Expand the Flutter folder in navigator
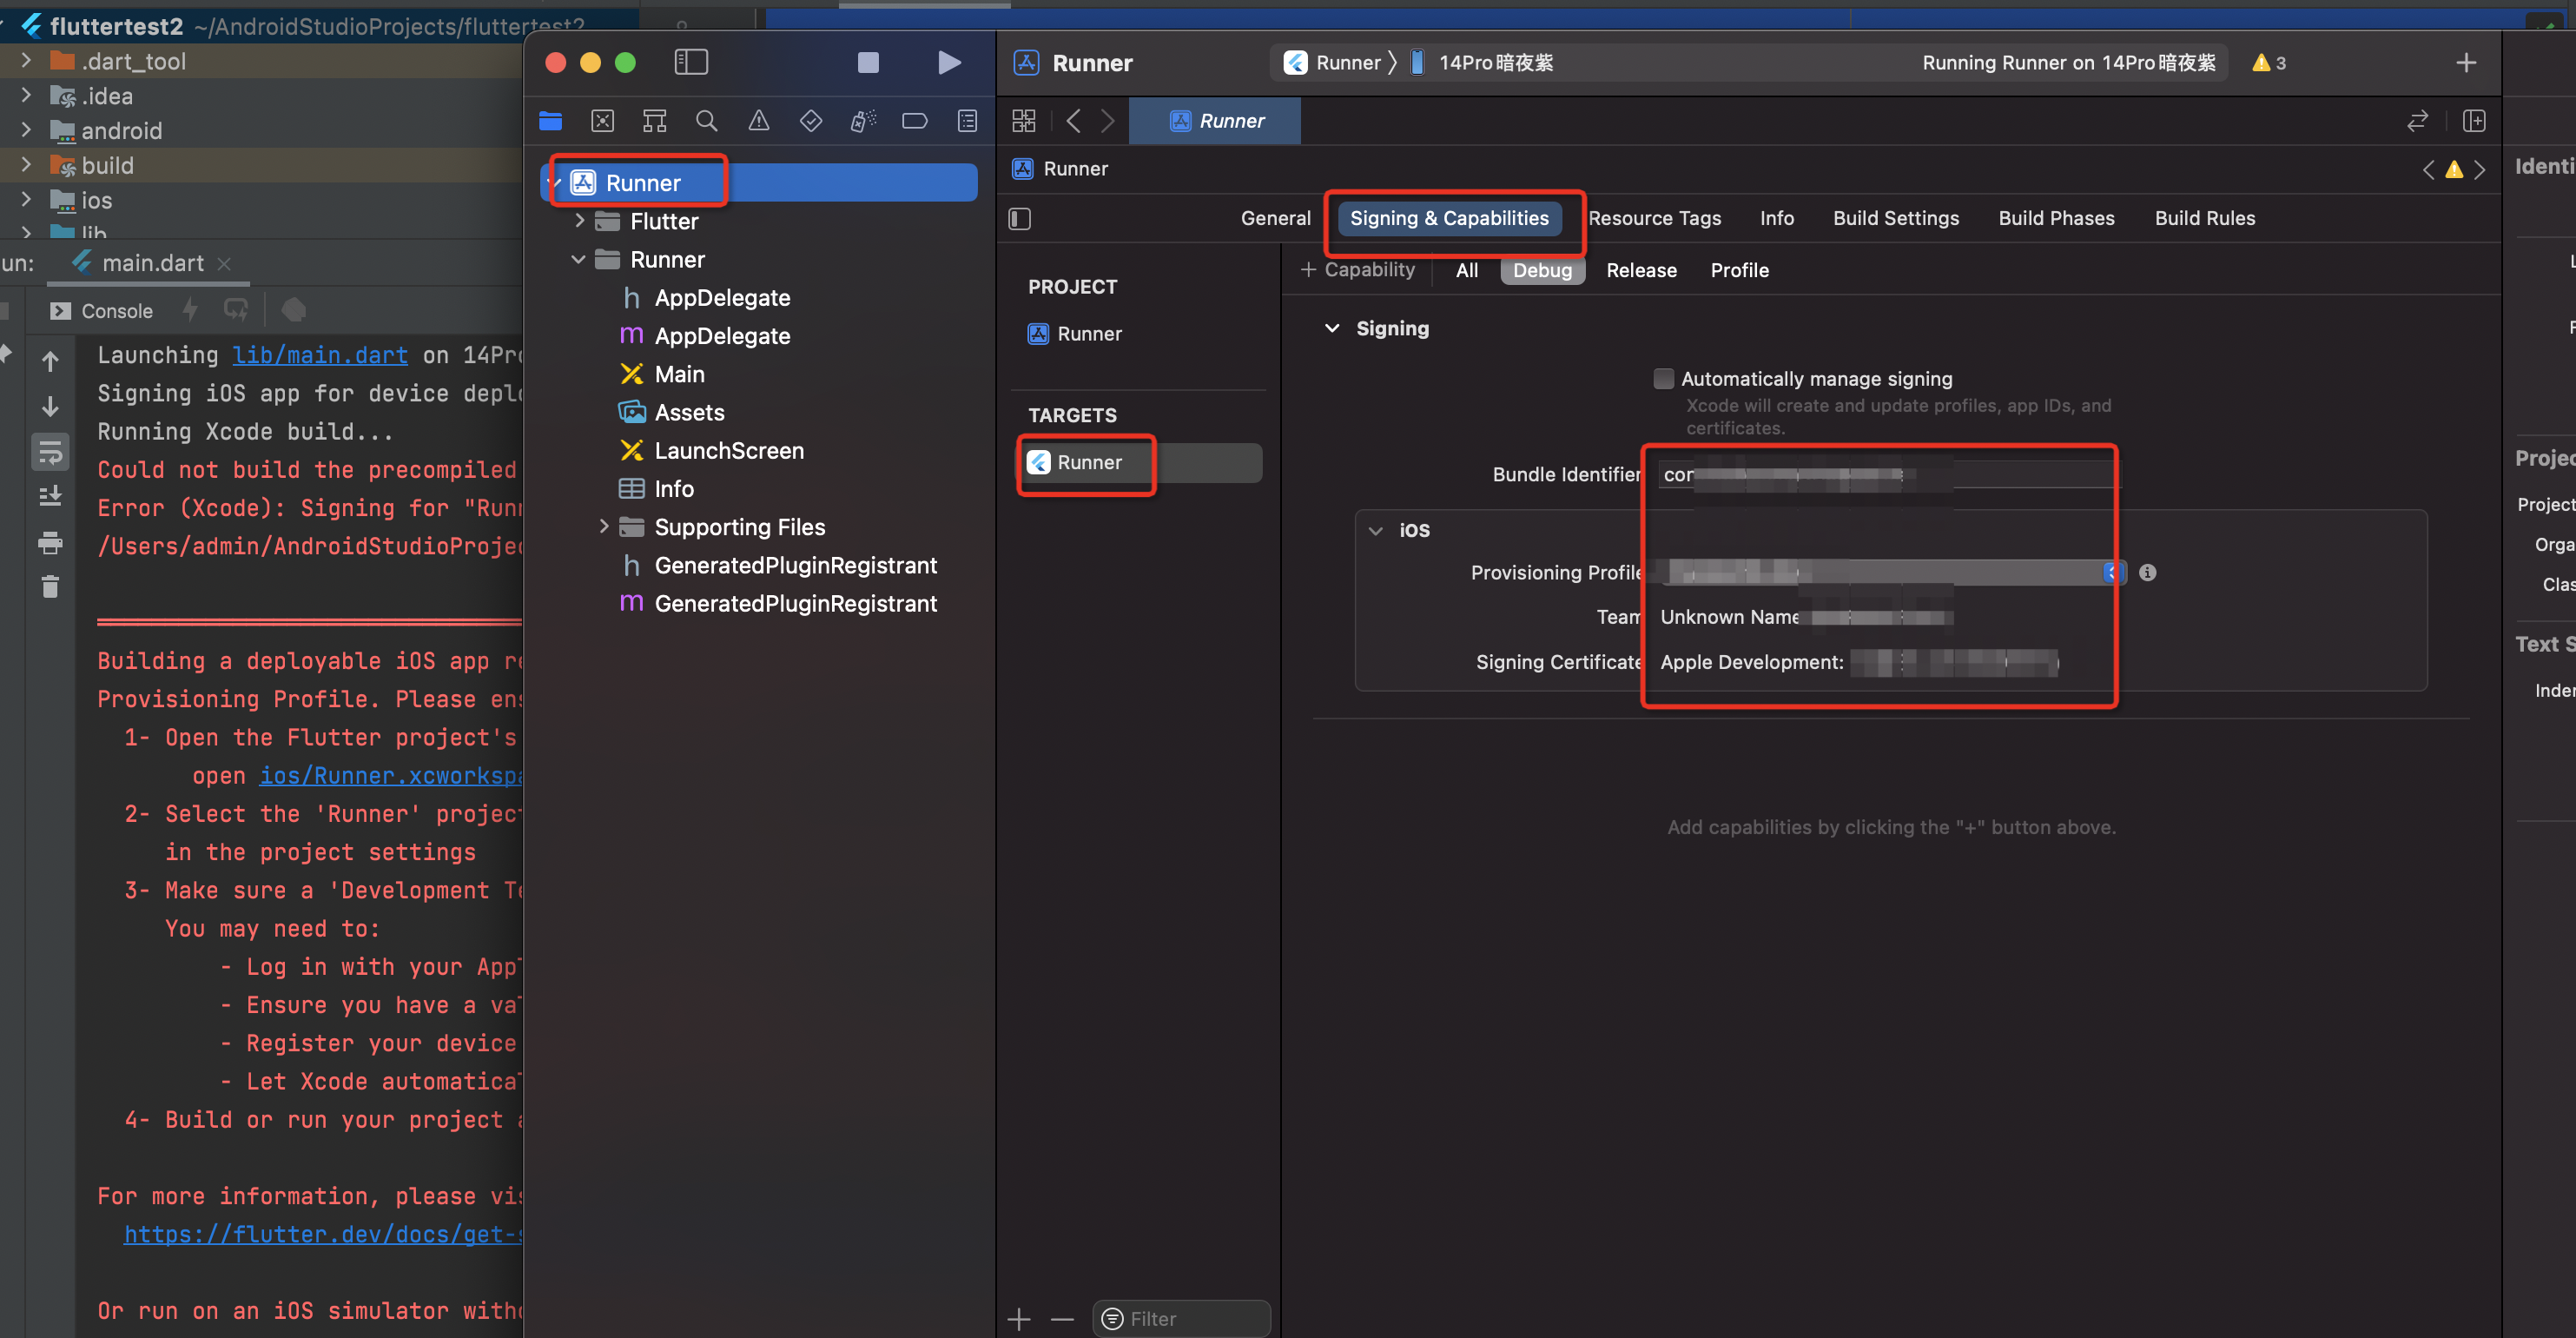2576x1338 pixels. pyautogui.click(x=579, y=221)
